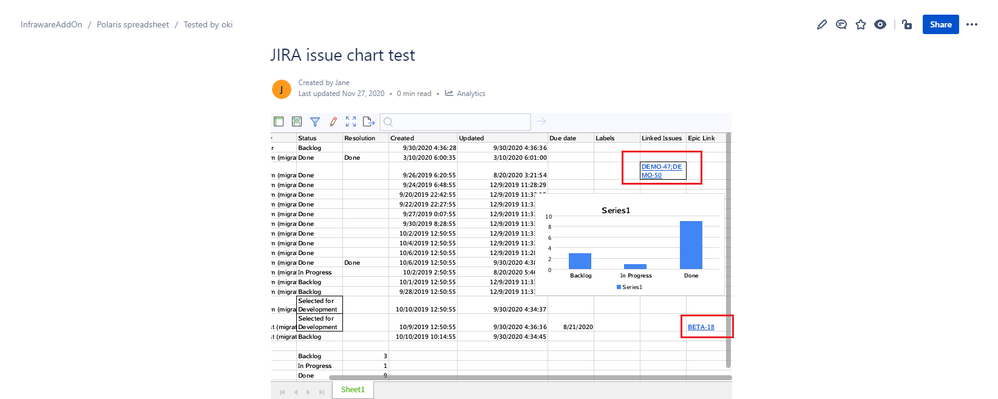Click the freeze panes sheet icon

click(x=278, y=122)
